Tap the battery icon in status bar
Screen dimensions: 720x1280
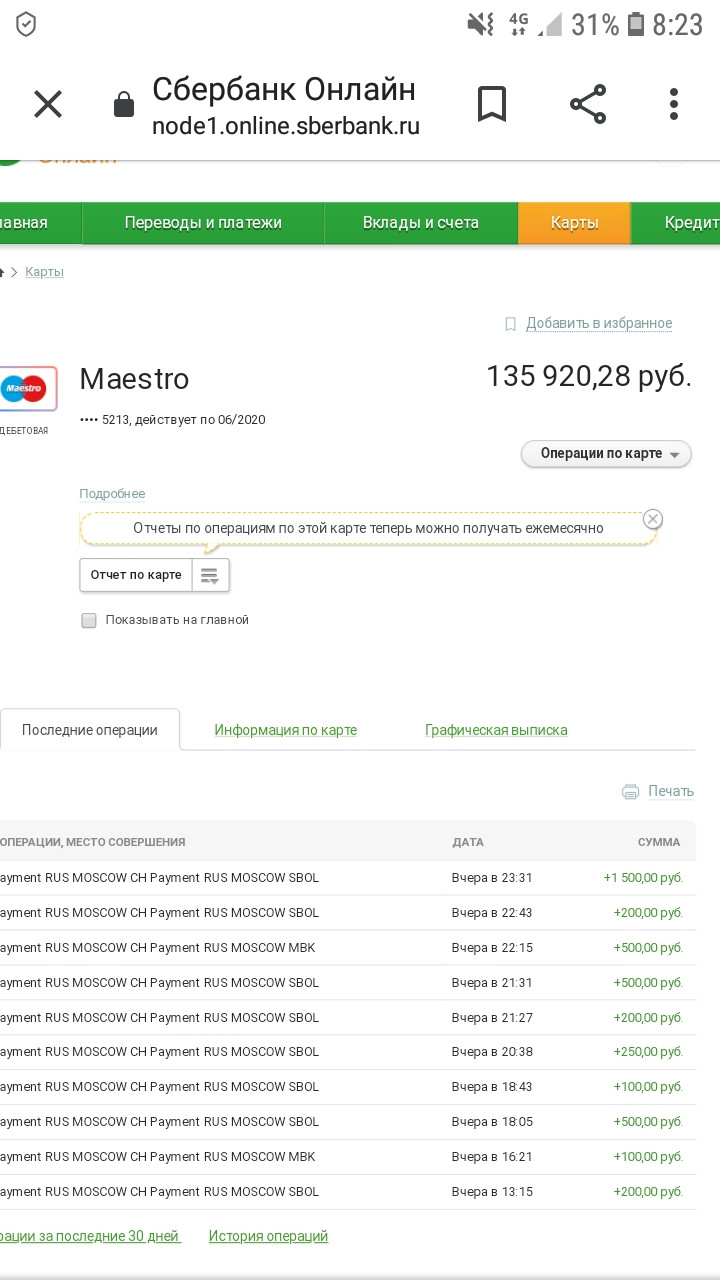tap(636, 24)
